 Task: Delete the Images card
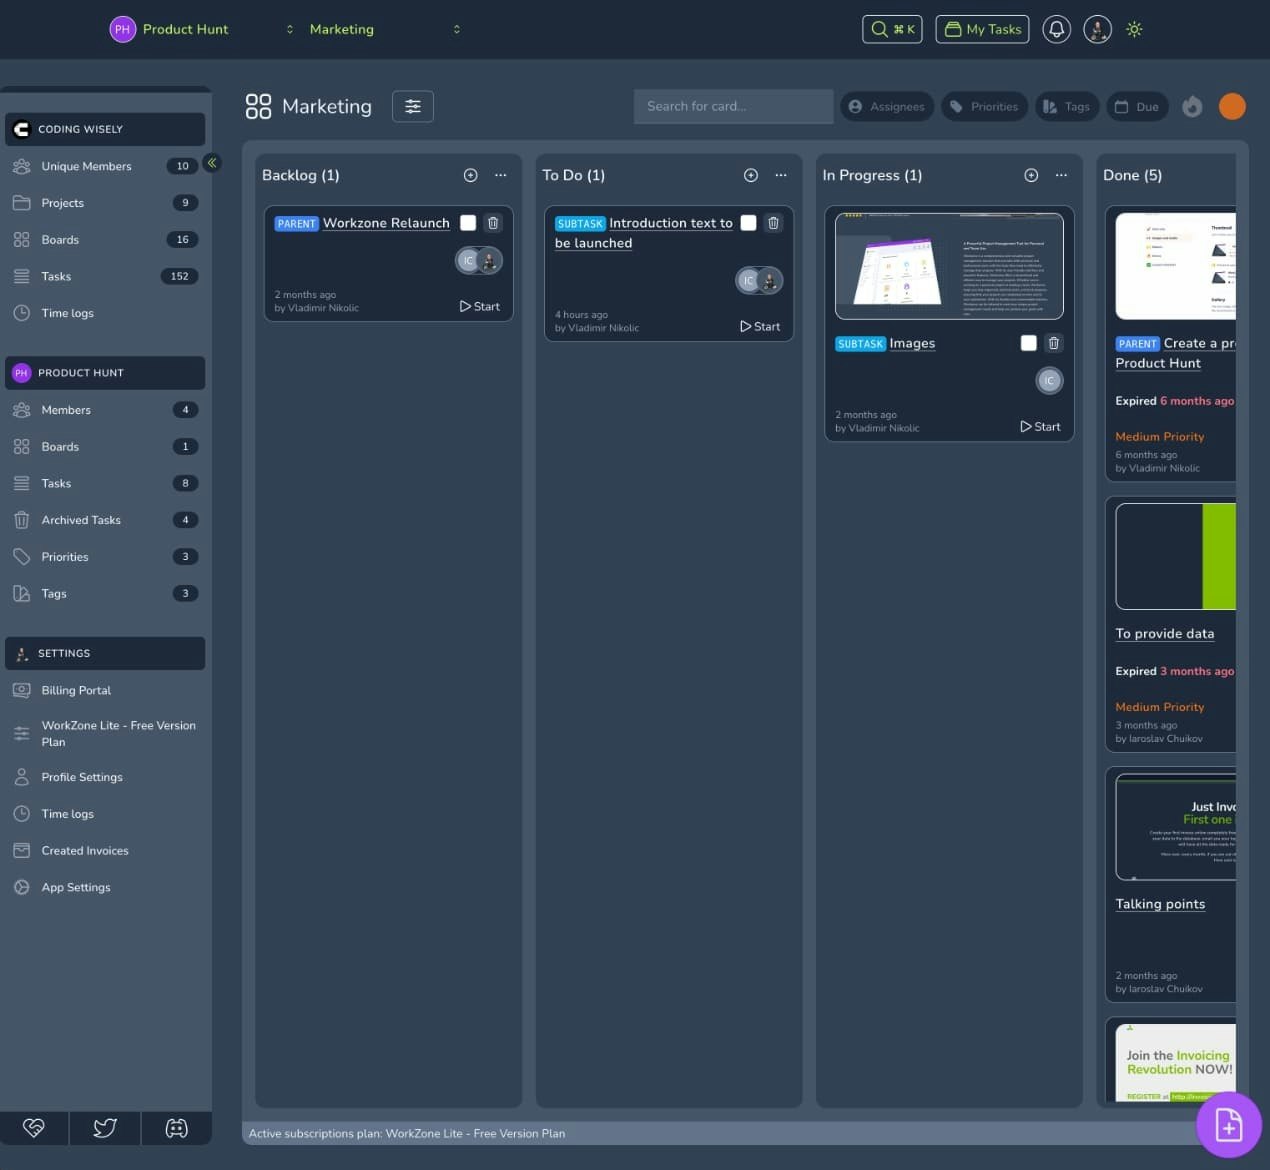tap(1053, 343)
